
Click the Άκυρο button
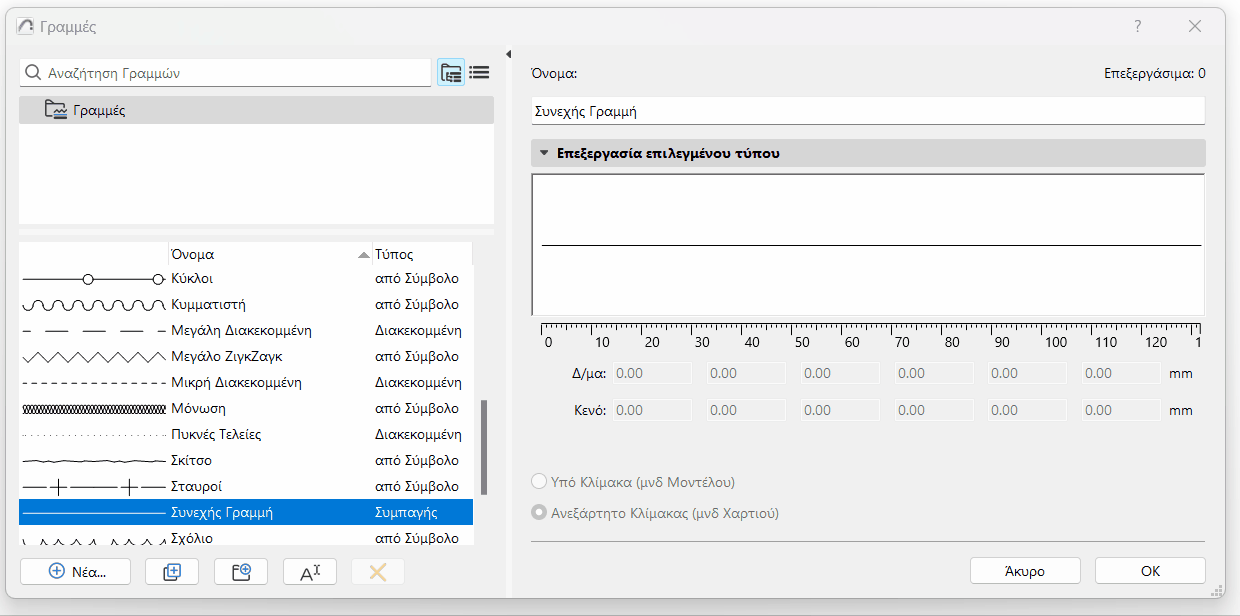[x=1025, y=571]
